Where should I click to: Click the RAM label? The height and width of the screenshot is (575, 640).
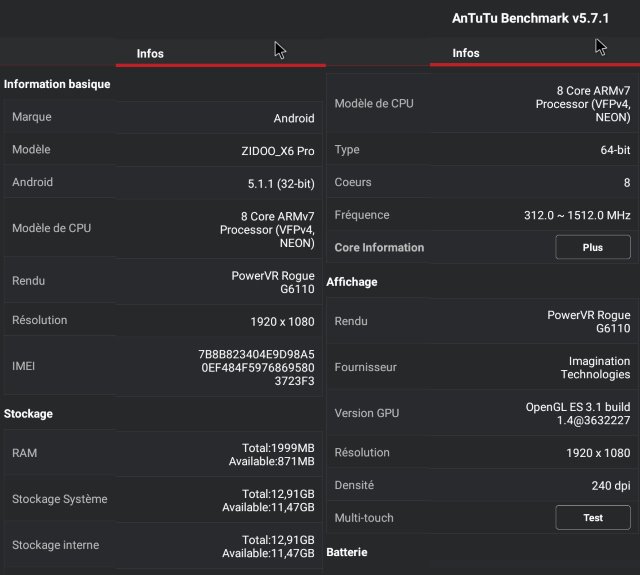24,453
